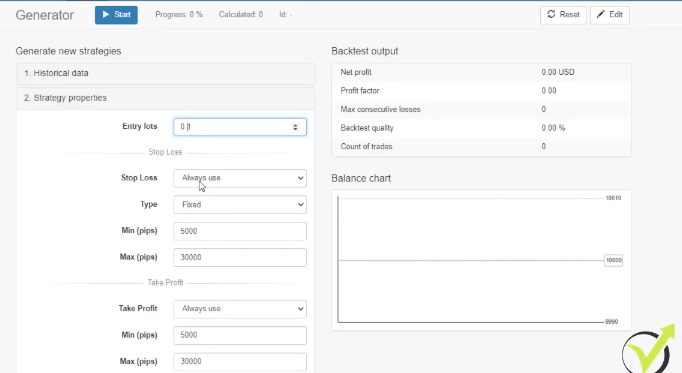The width and height of the screenshot is (682, 373).
Task: Click the Count of trades row
Action: (481, 147)
